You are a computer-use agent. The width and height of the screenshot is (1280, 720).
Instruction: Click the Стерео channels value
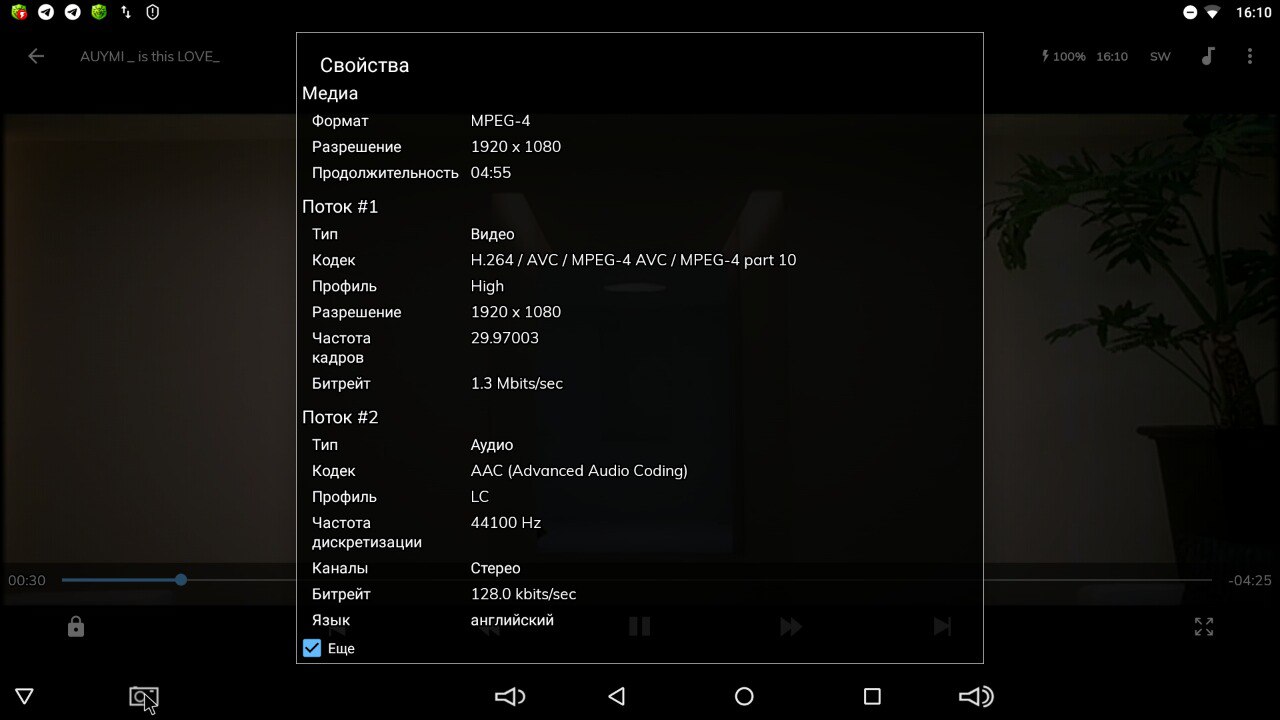496,568
